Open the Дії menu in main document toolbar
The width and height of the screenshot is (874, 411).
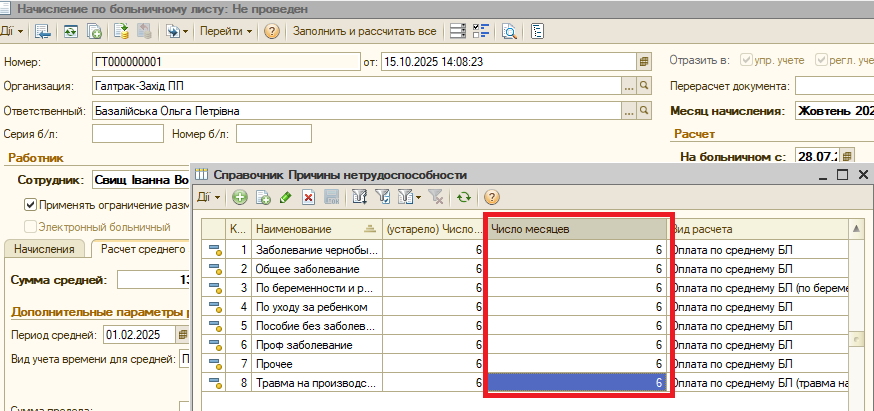click(11, 31)
